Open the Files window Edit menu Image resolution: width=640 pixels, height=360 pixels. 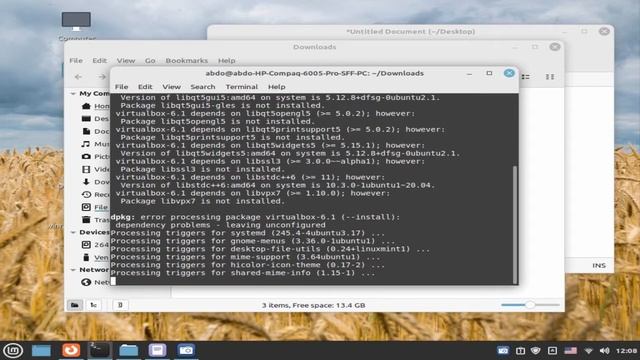coord(99,60)
